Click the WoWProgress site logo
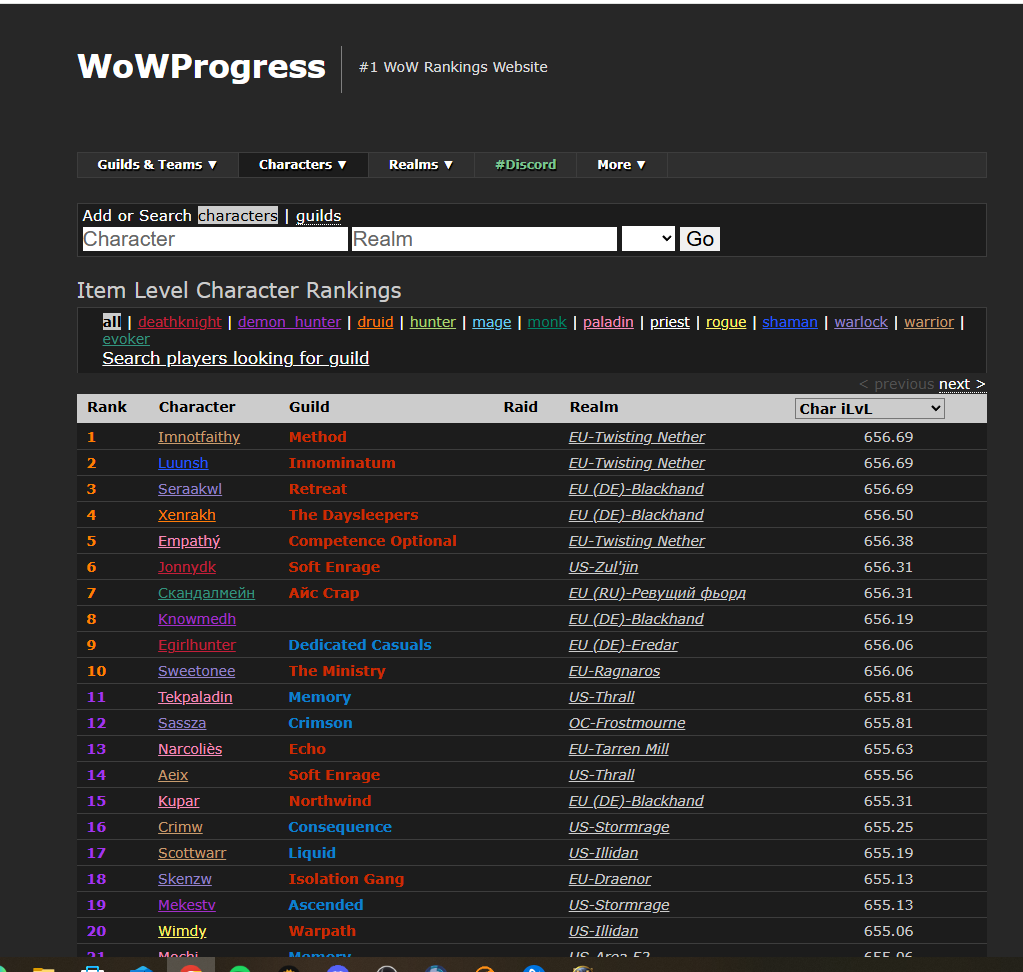The image size is (1023, 972). pos(201,67)
